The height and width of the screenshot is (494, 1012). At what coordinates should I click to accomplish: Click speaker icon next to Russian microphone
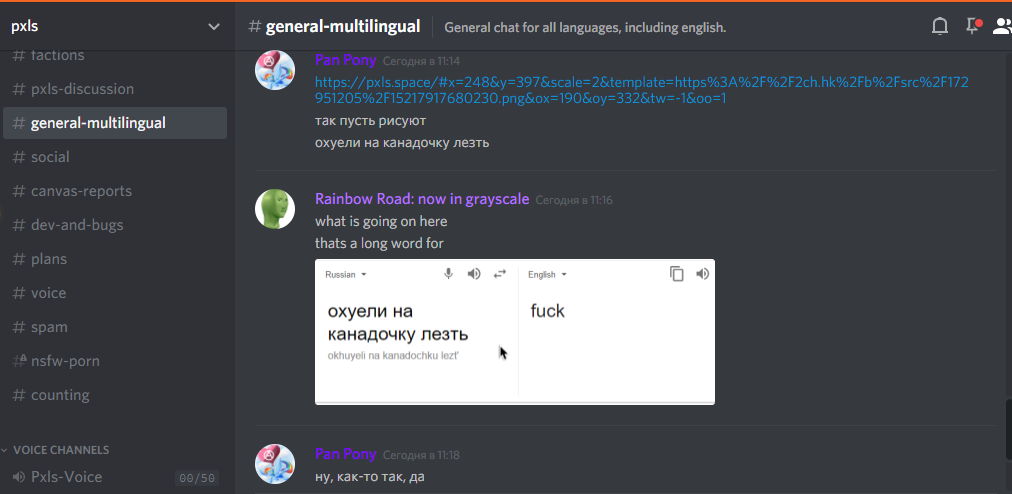pyautogui.click(x=474, y=274)
